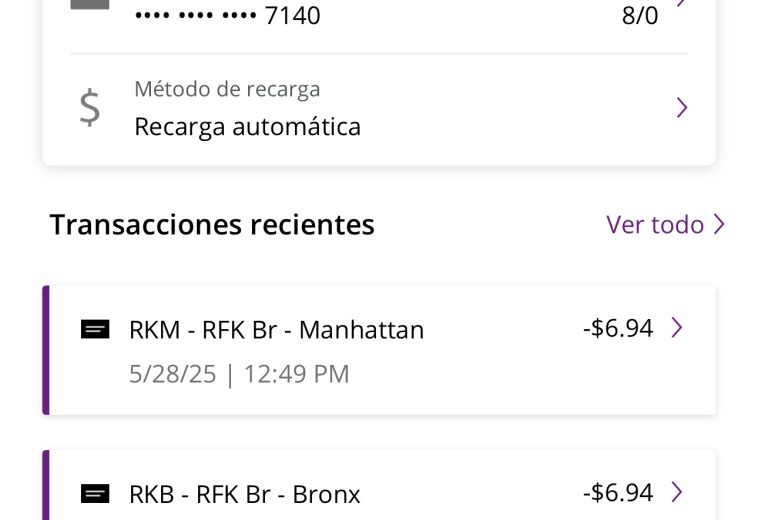758x520 pixels.
Task: Open Método de recarga row label
Action: pos(227,89)
